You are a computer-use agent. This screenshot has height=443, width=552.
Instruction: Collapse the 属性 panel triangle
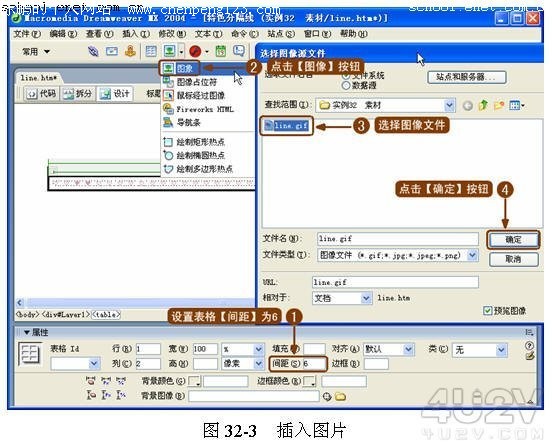tap(27, 332)
